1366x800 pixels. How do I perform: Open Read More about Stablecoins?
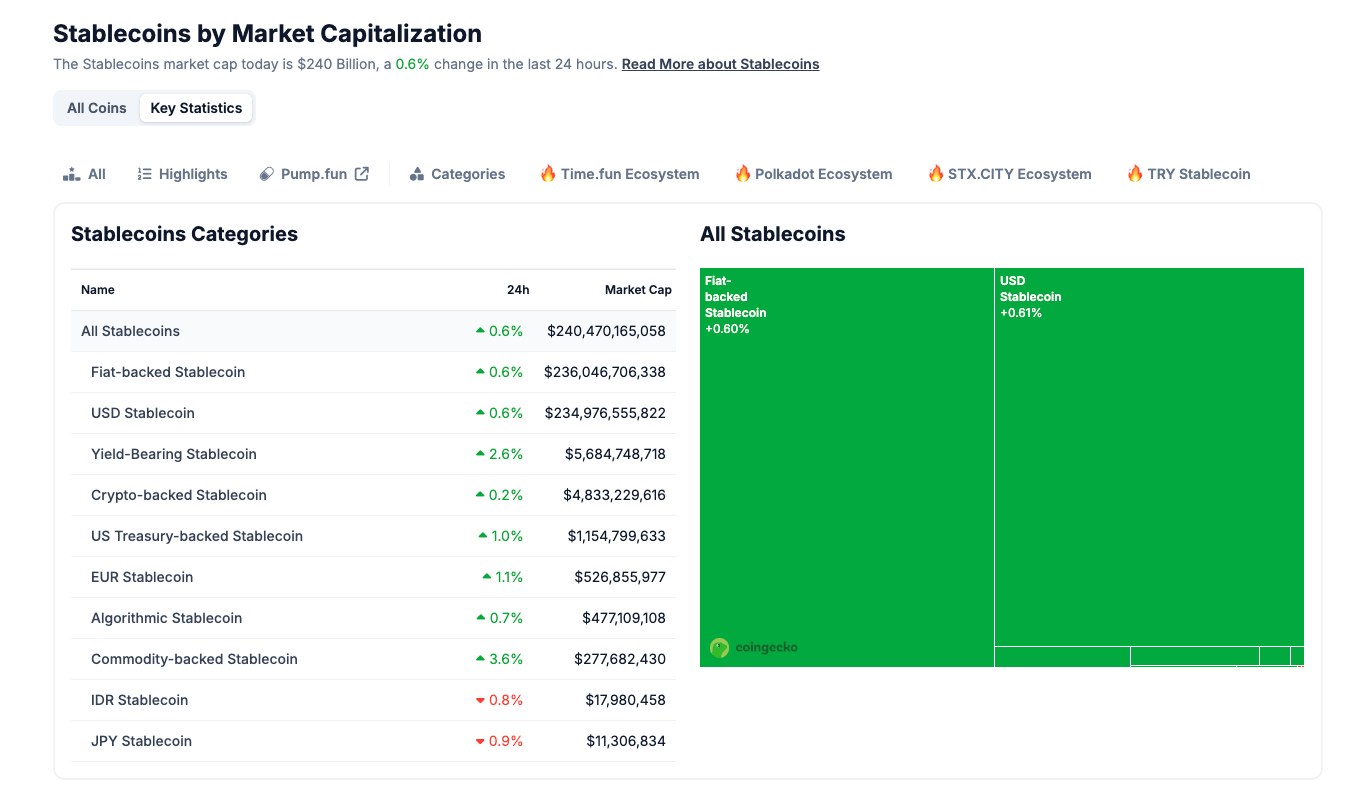coord(720,63)
